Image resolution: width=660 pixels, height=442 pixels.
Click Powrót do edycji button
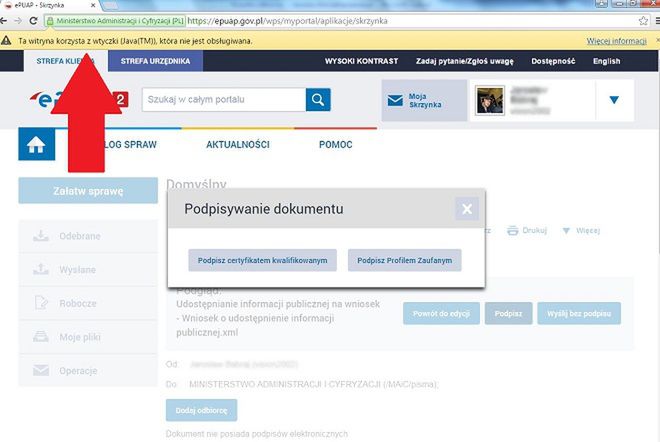tap(441, 314)
